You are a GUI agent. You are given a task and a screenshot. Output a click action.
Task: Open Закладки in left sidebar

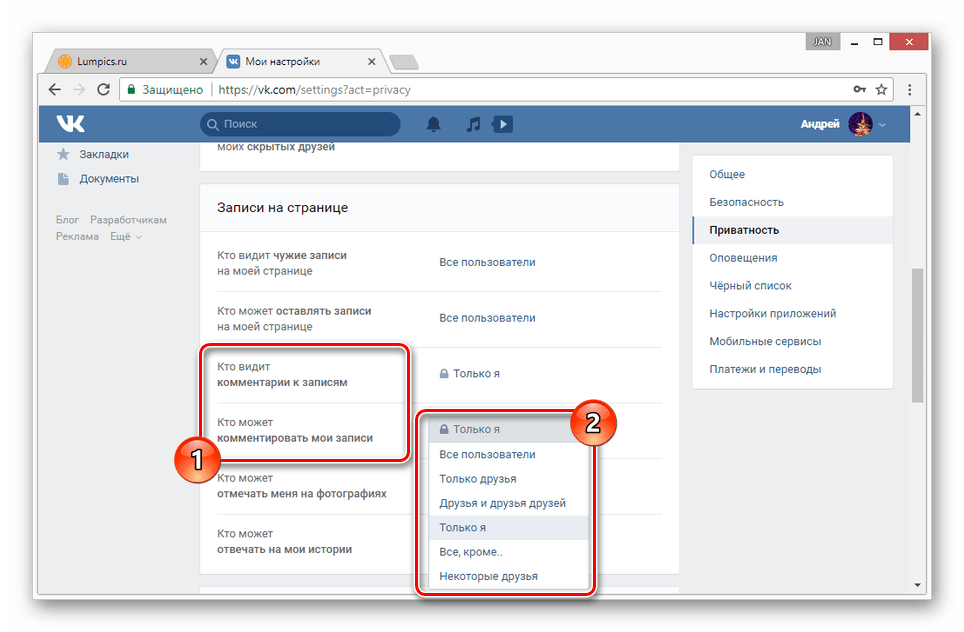[x=104, y=154]
